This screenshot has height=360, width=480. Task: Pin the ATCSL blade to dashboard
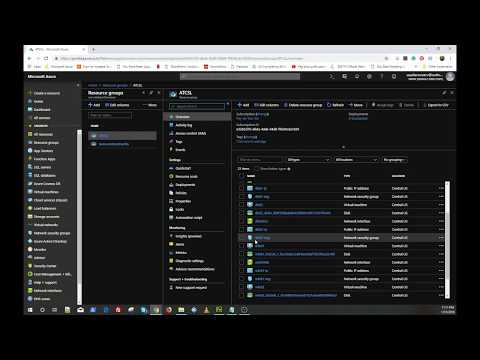[x=444, y=93]
